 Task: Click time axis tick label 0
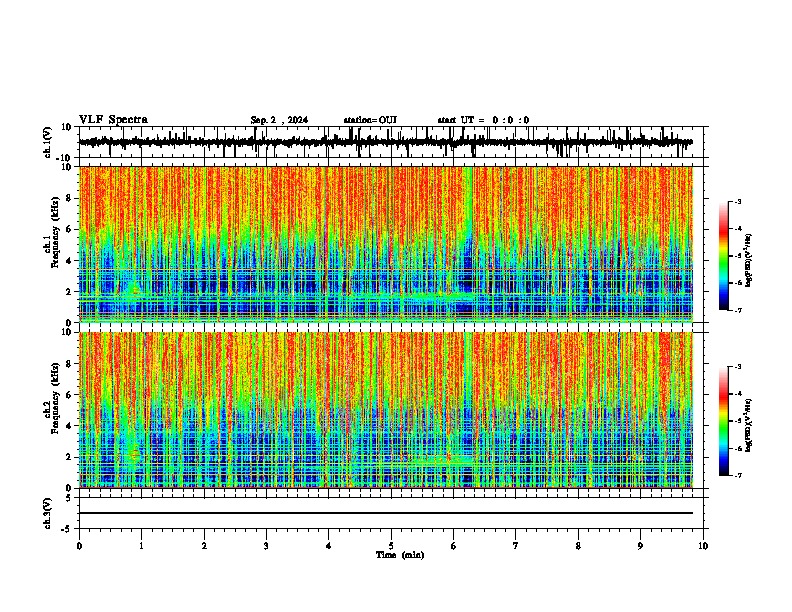click(79, 546)
